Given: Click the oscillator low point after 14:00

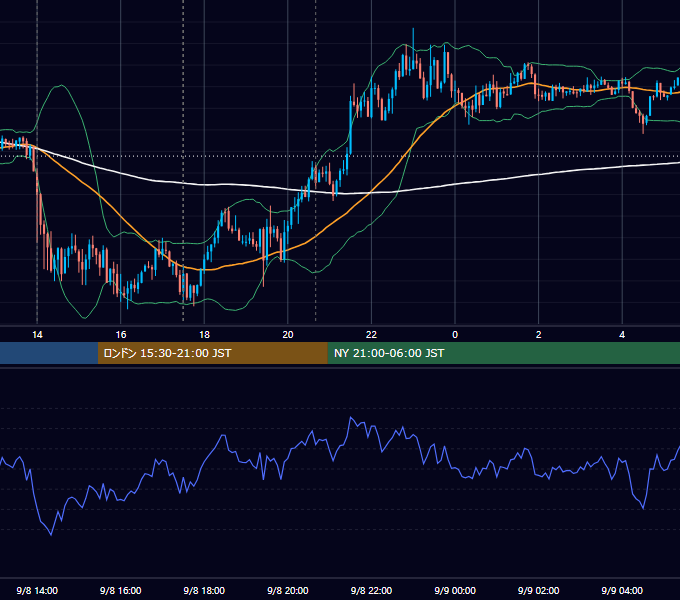Looking at the screenshot, I should click(x=51, y=534).
